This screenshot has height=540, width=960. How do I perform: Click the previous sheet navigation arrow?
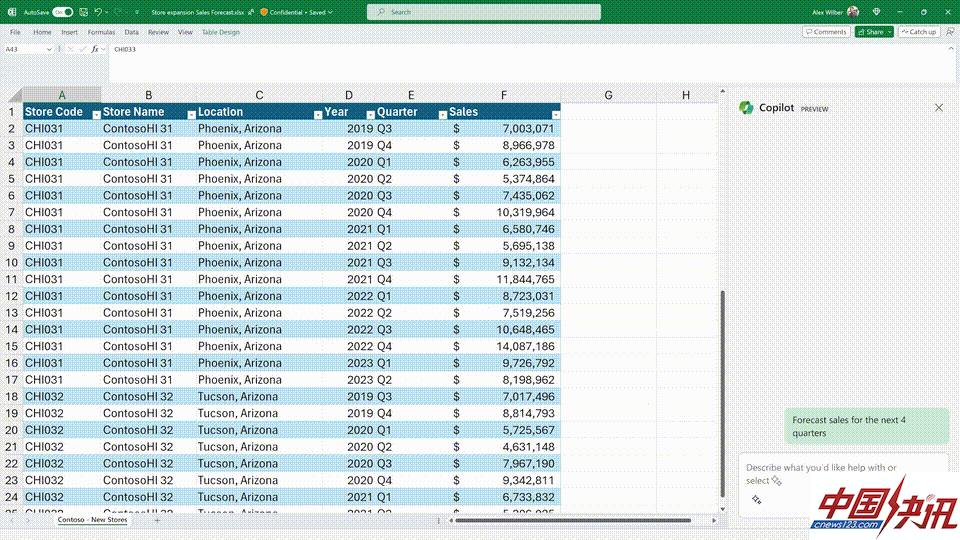tap(12, 520)
